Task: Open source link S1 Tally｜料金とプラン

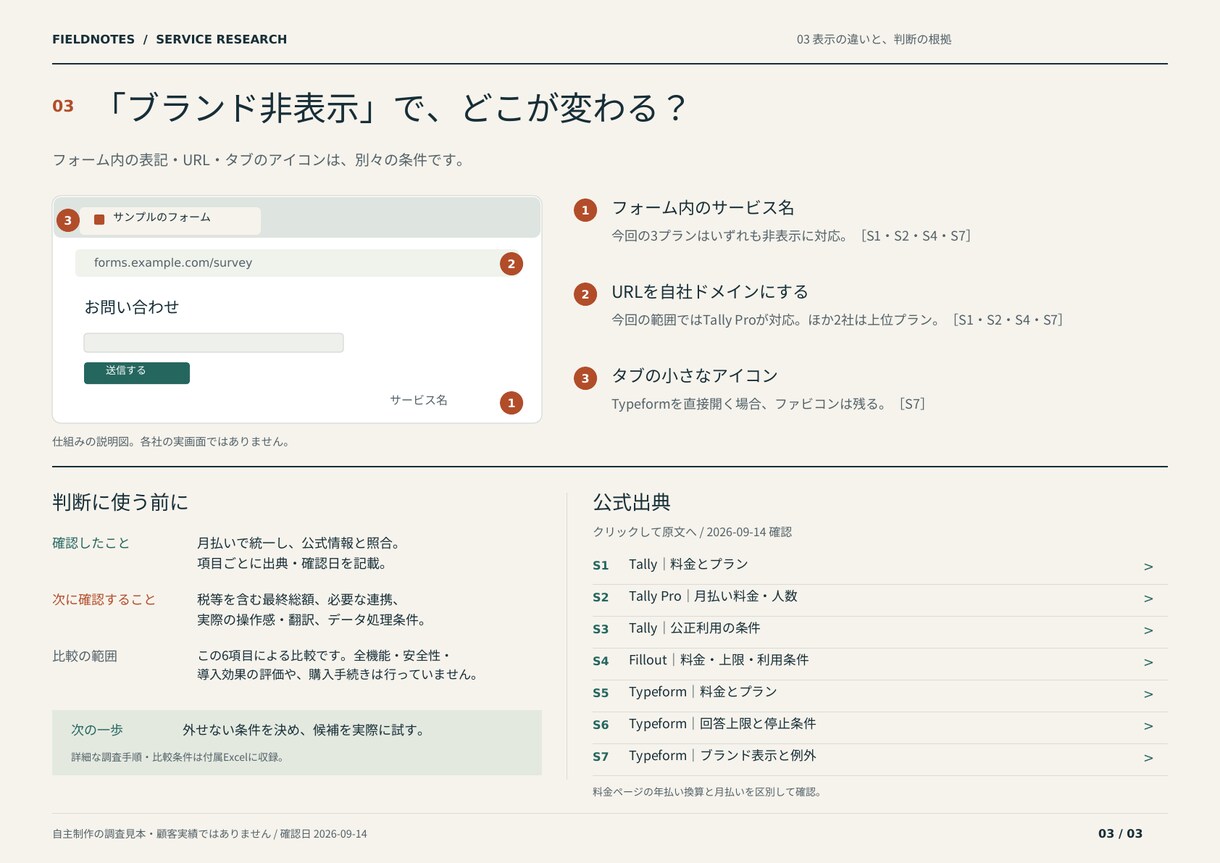Action: tap(880, 566)
